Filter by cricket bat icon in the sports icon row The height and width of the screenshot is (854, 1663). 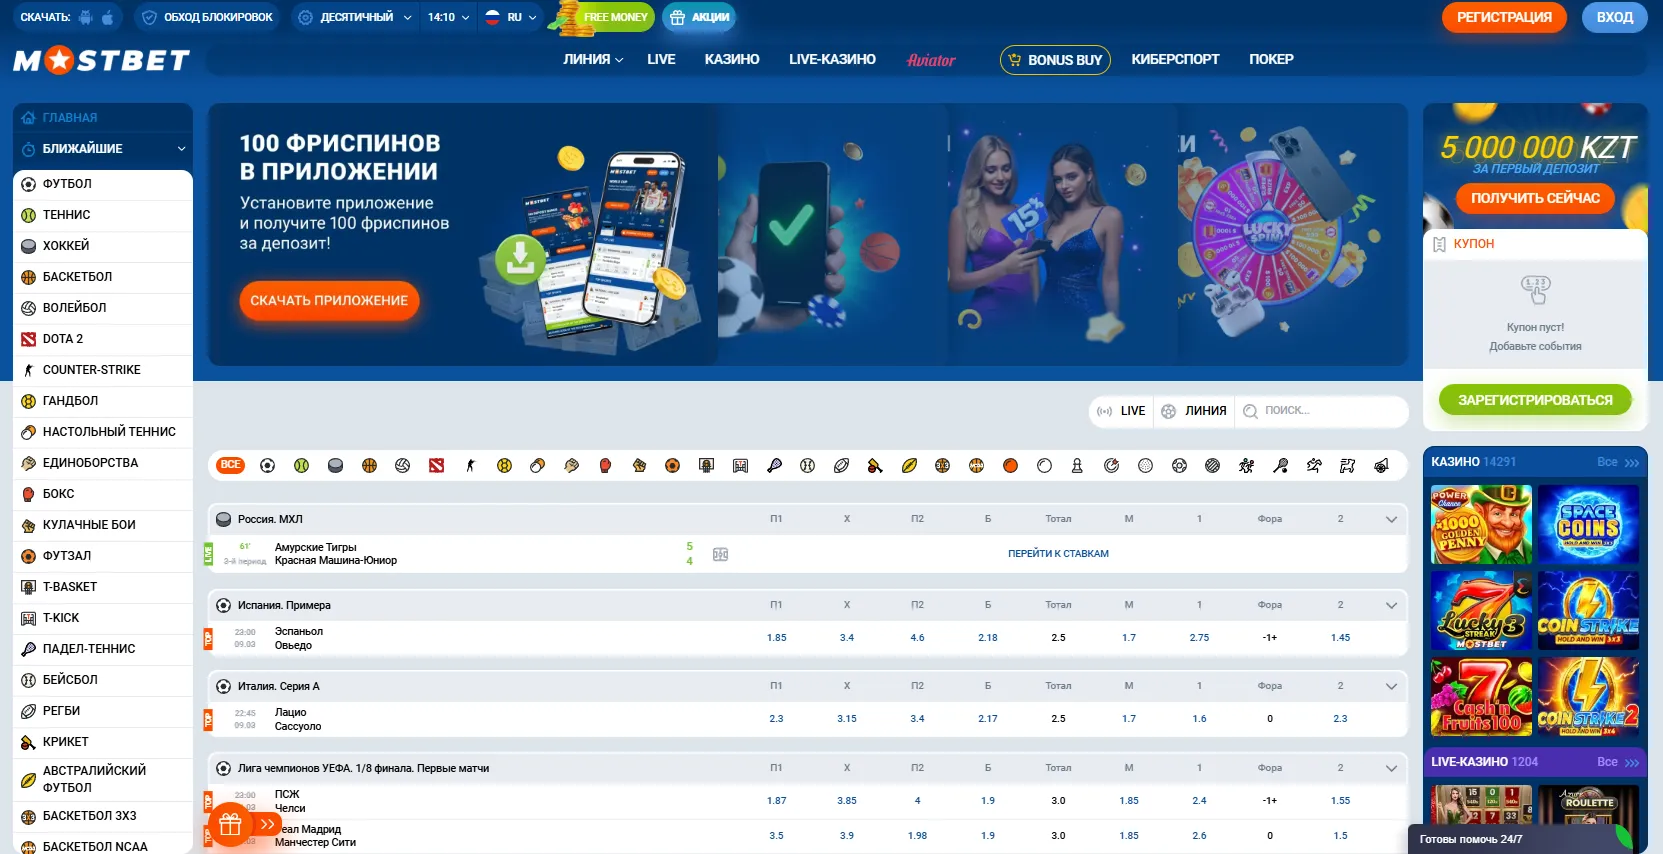coord(875,465)
